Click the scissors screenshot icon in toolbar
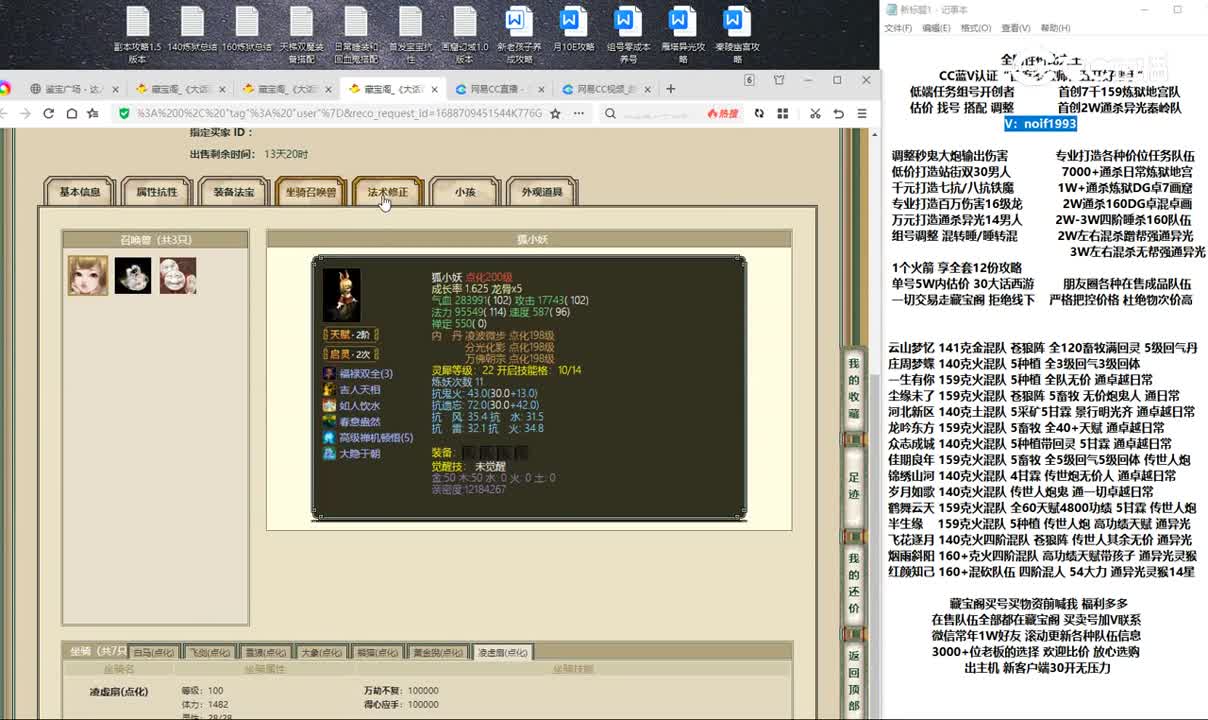The height and width of the screenshot is (720, 1208). tap(815, 114)
